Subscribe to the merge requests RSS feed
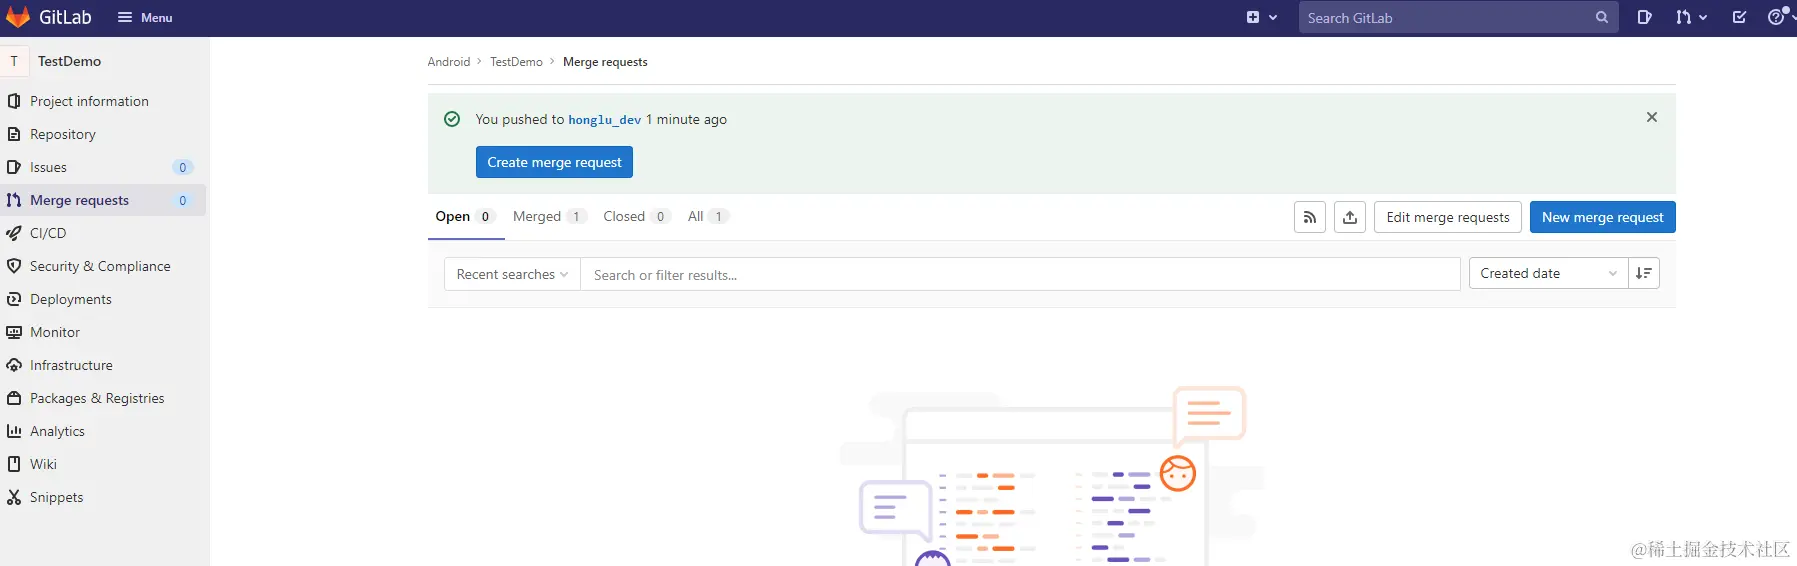The image size is (1797, 566). [x=1309, y=217]
